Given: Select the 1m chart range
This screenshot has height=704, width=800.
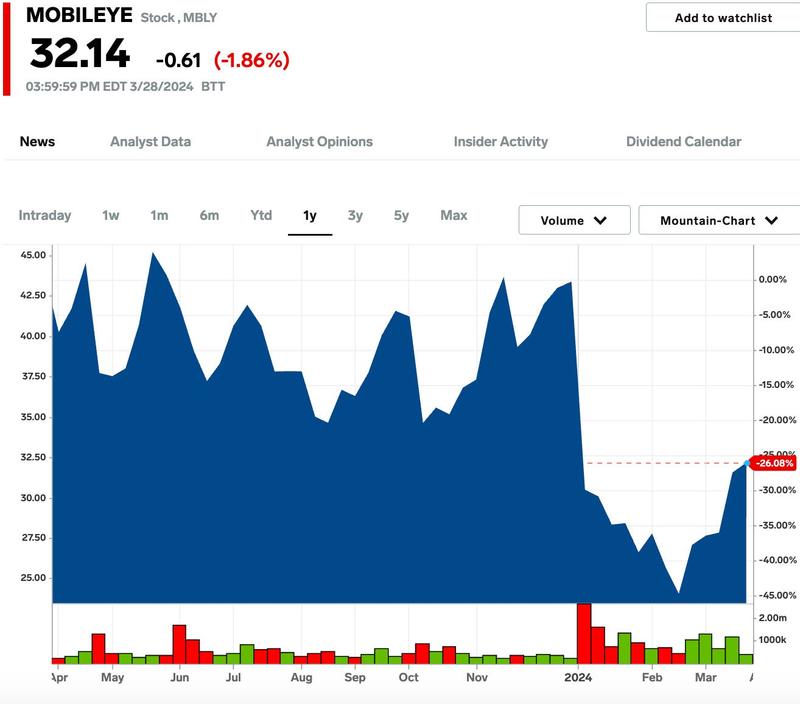Looking at the screenshot, I should click(159, 215).
